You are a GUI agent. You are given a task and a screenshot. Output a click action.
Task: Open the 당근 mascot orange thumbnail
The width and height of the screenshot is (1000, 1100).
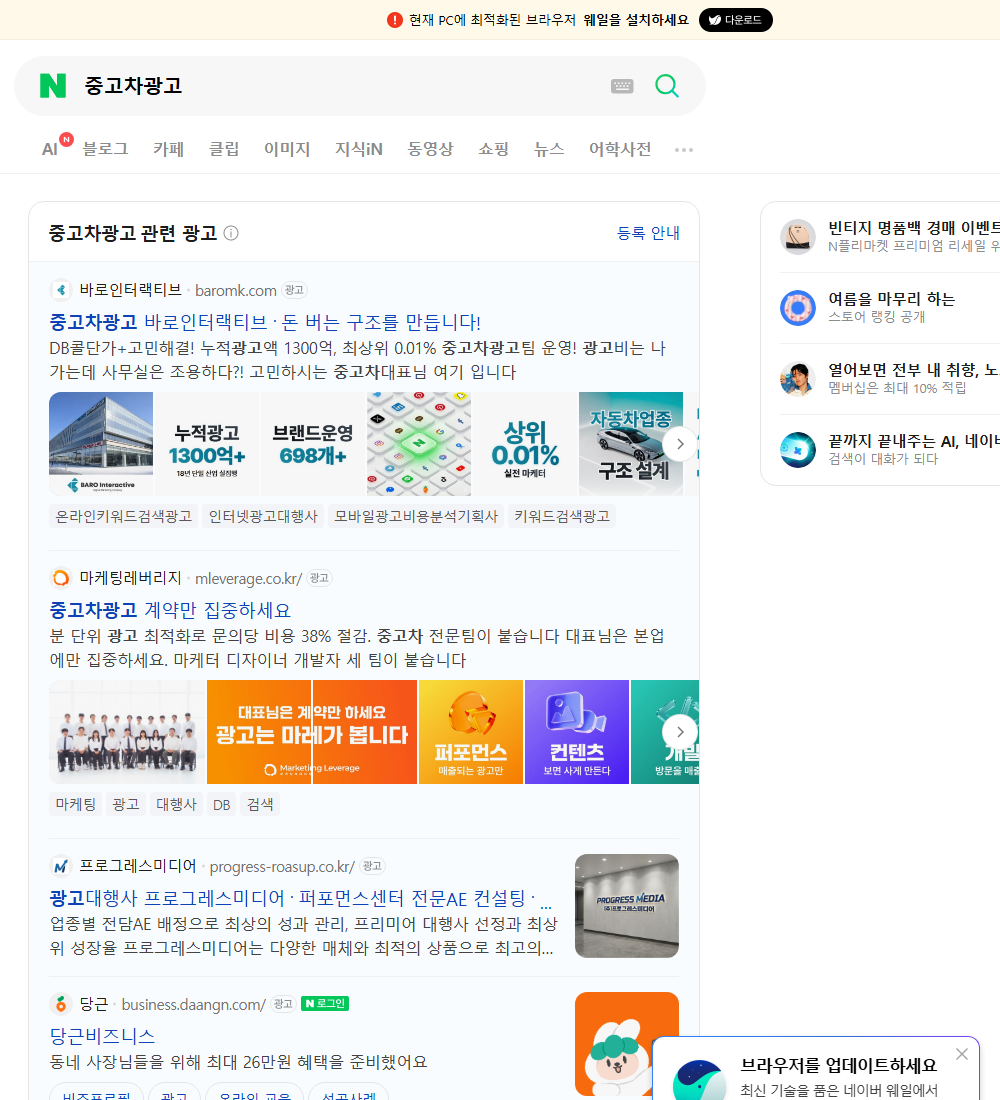point(627,1044)
